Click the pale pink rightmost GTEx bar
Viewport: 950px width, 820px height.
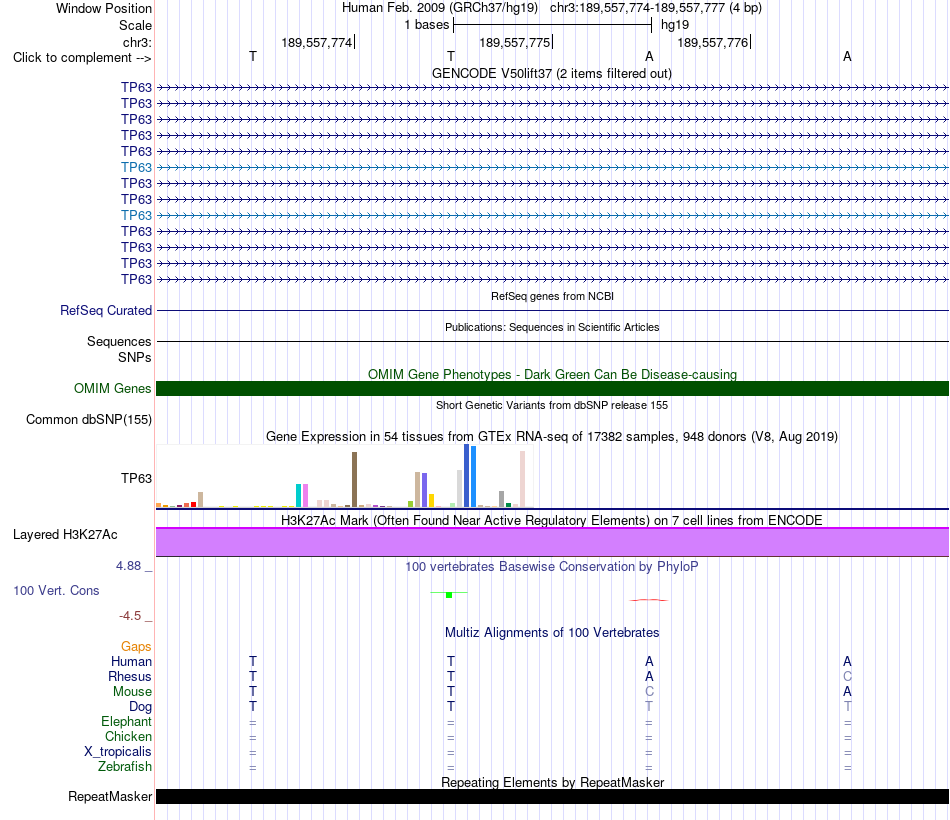(x=522, y=479)
